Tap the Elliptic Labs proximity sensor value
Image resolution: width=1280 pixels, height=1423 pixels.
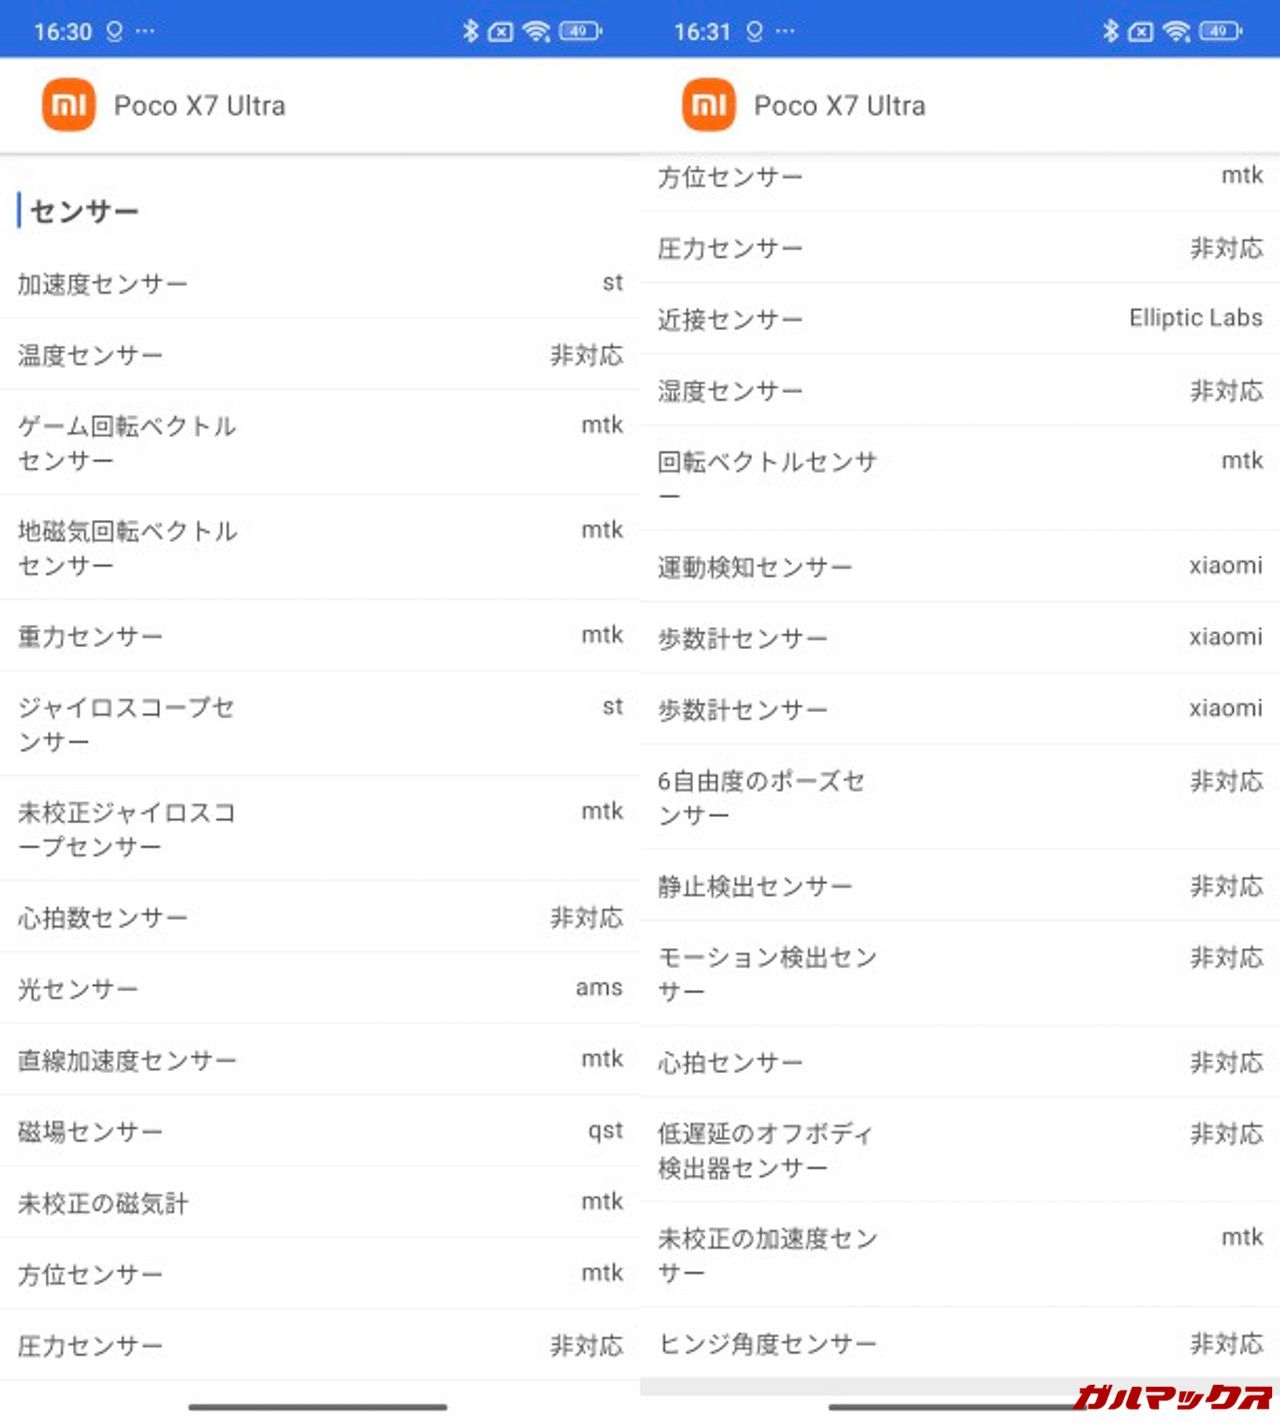[x=1195, y=318]
